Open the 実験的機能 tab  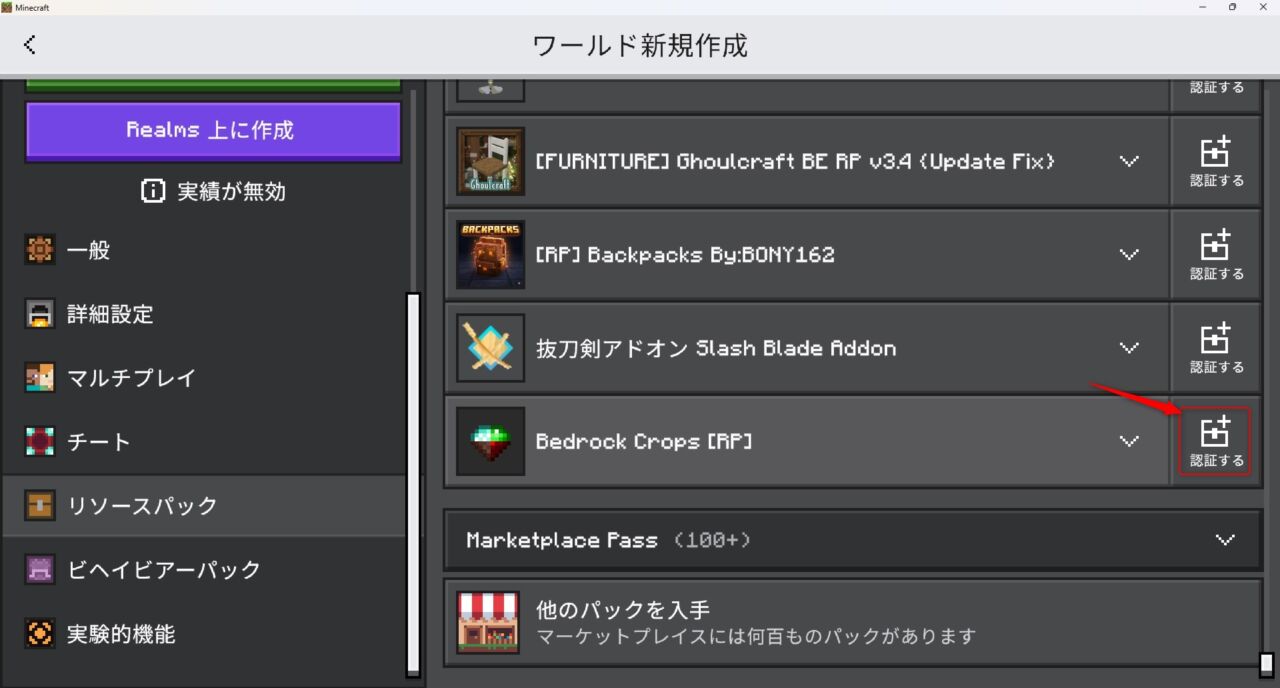[205, 634]
